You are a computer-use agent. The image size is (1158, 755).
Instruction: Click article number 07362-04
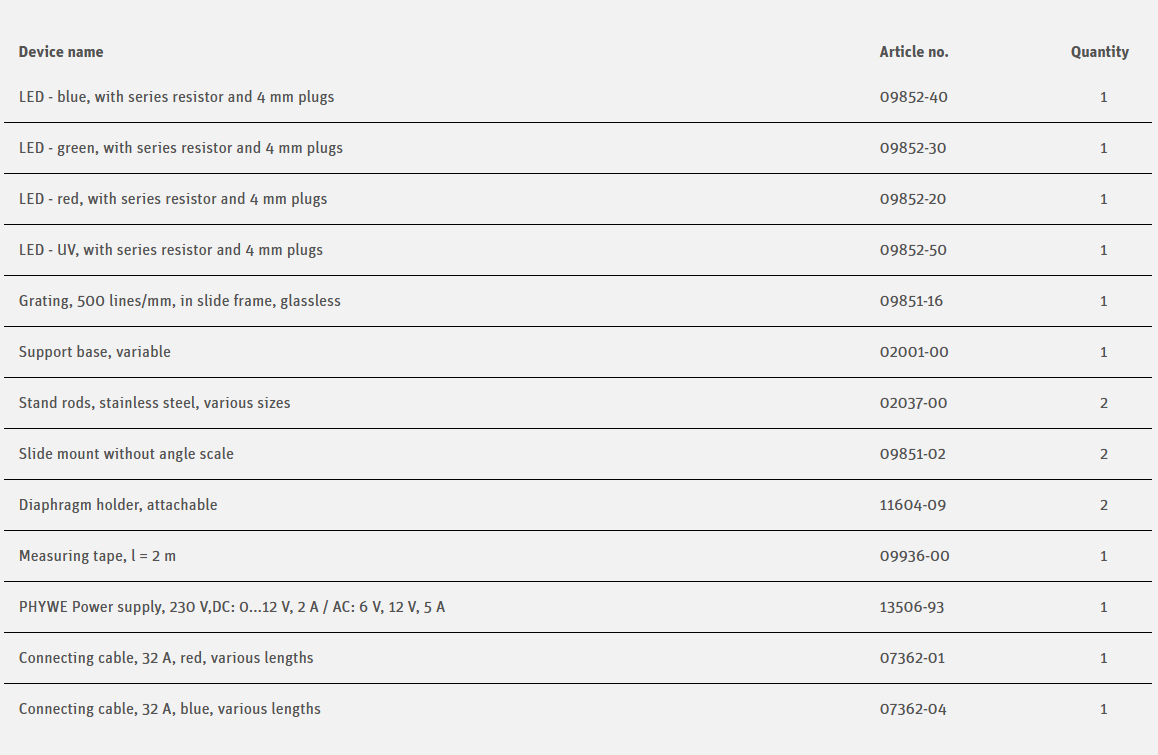pos(913,709)
